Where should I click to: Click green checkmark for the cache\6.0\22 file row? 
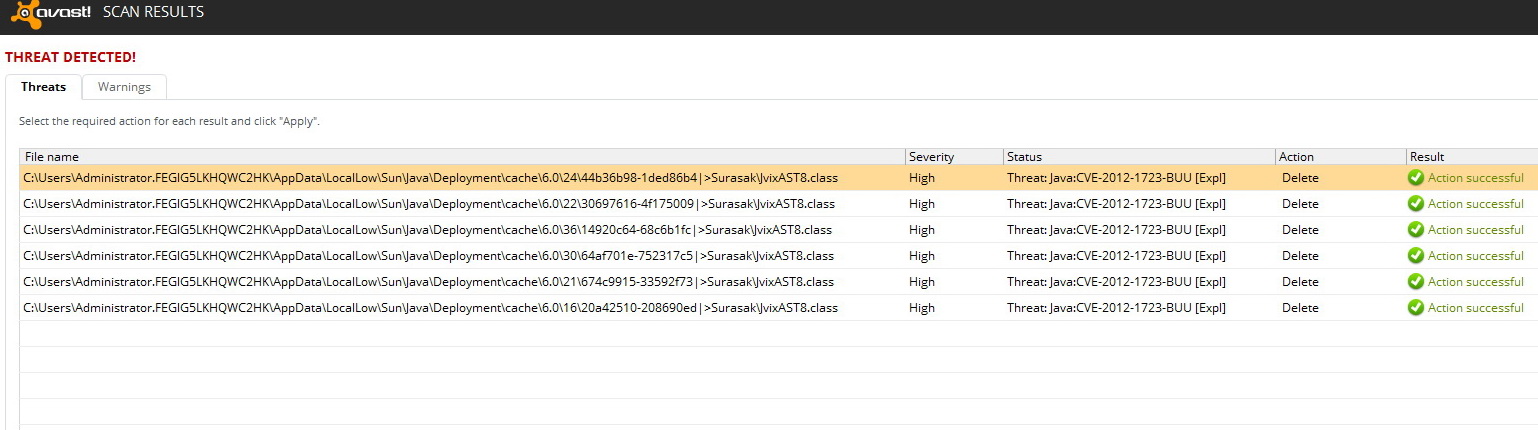click(x=1415, y=204)
